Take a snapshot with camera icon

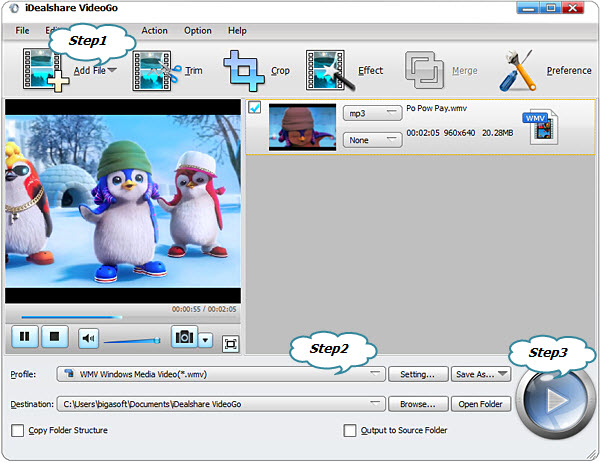click(x=184, y=337)
